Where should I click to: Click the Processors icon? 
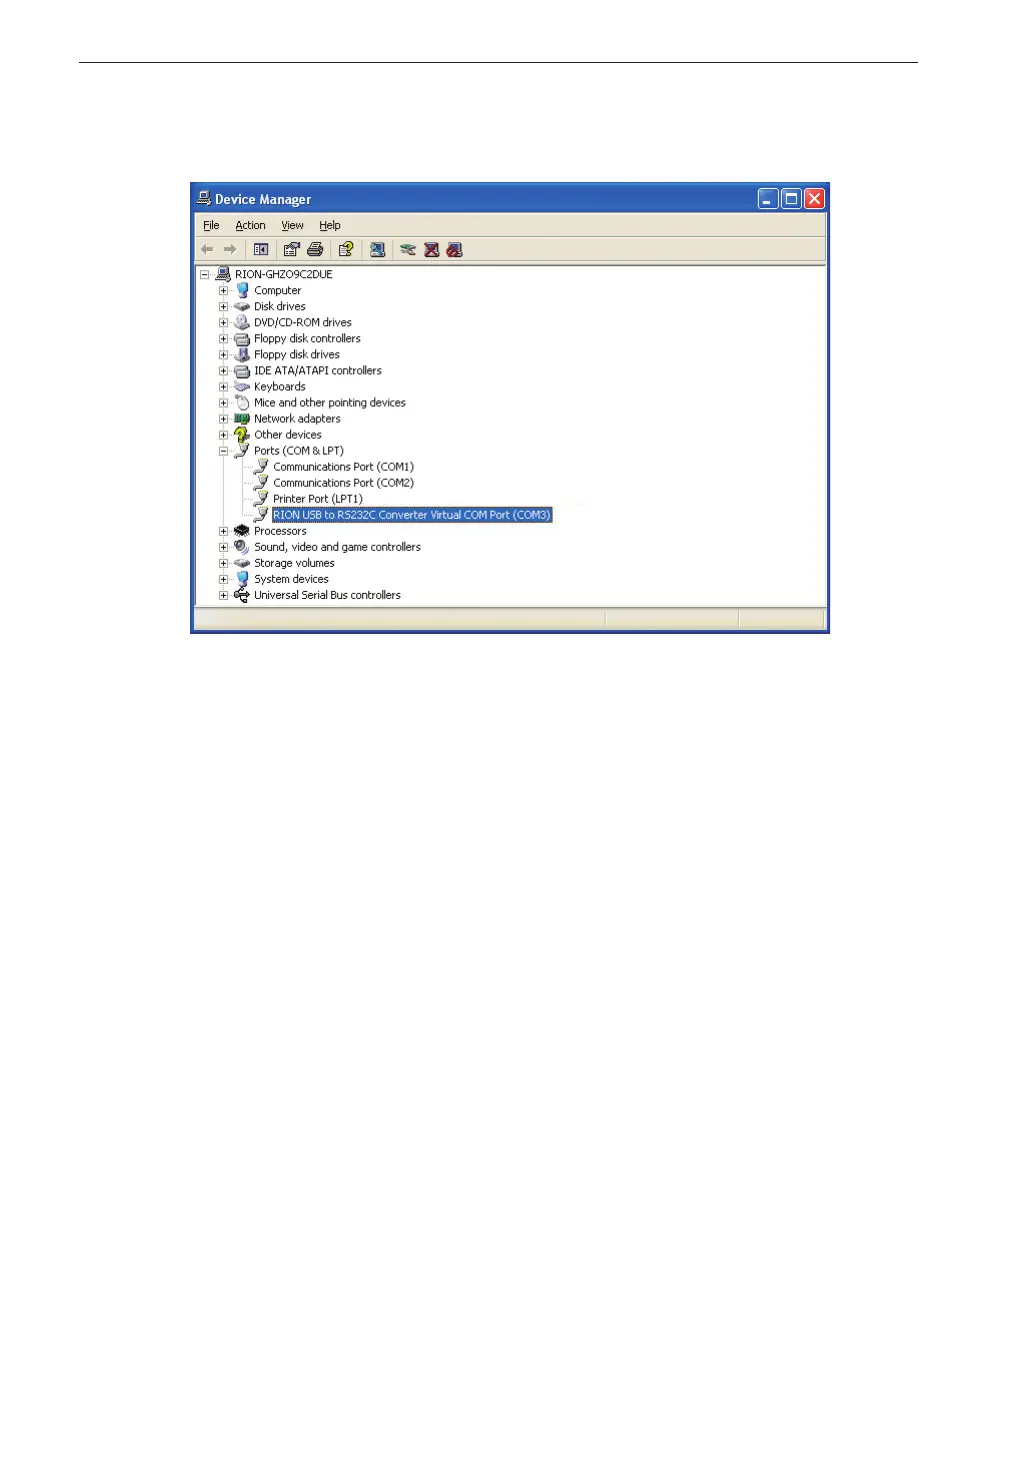241,531
